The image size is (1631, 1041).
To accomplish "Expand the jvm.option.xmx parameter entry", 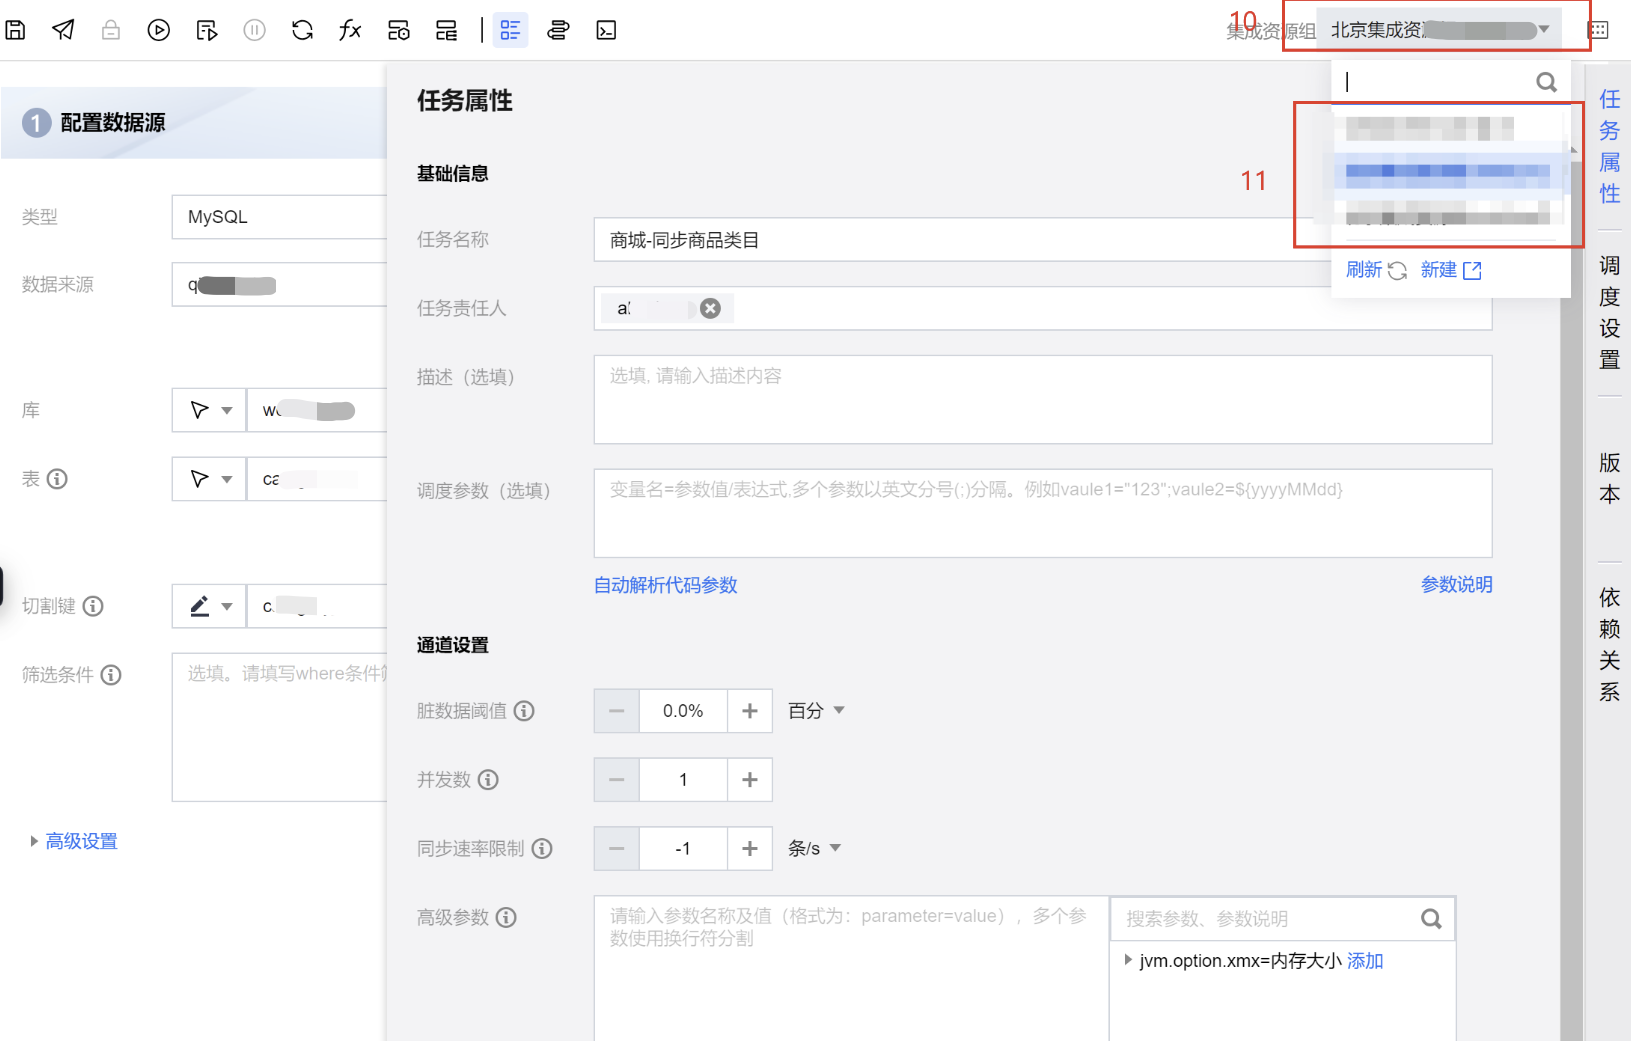I will click(1129, 960).
